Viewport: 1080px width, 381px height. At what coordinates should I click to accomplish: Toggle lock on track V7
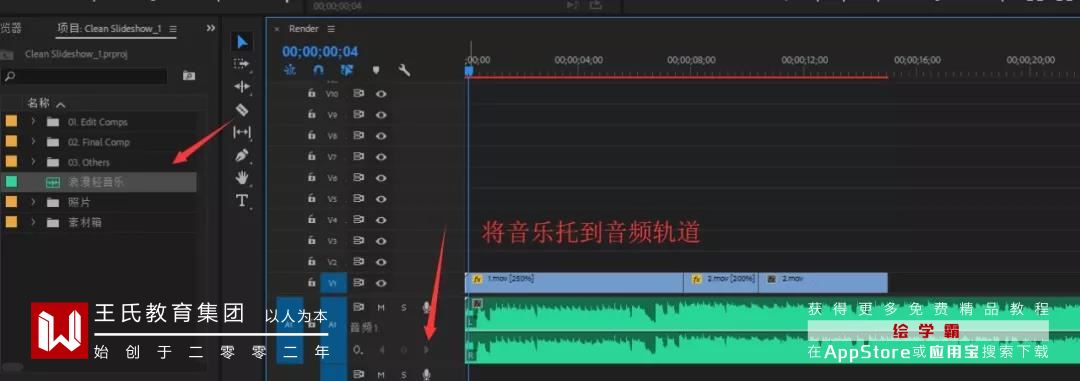(312, 156)
